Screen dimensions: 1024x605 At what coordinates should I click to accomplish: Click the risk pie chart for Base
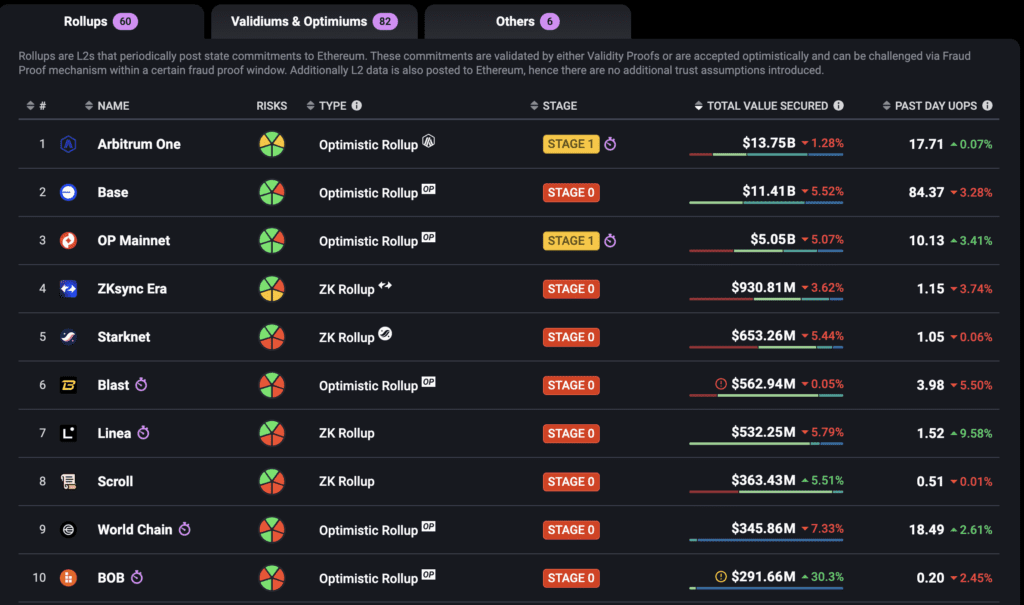tap(271, 192)
